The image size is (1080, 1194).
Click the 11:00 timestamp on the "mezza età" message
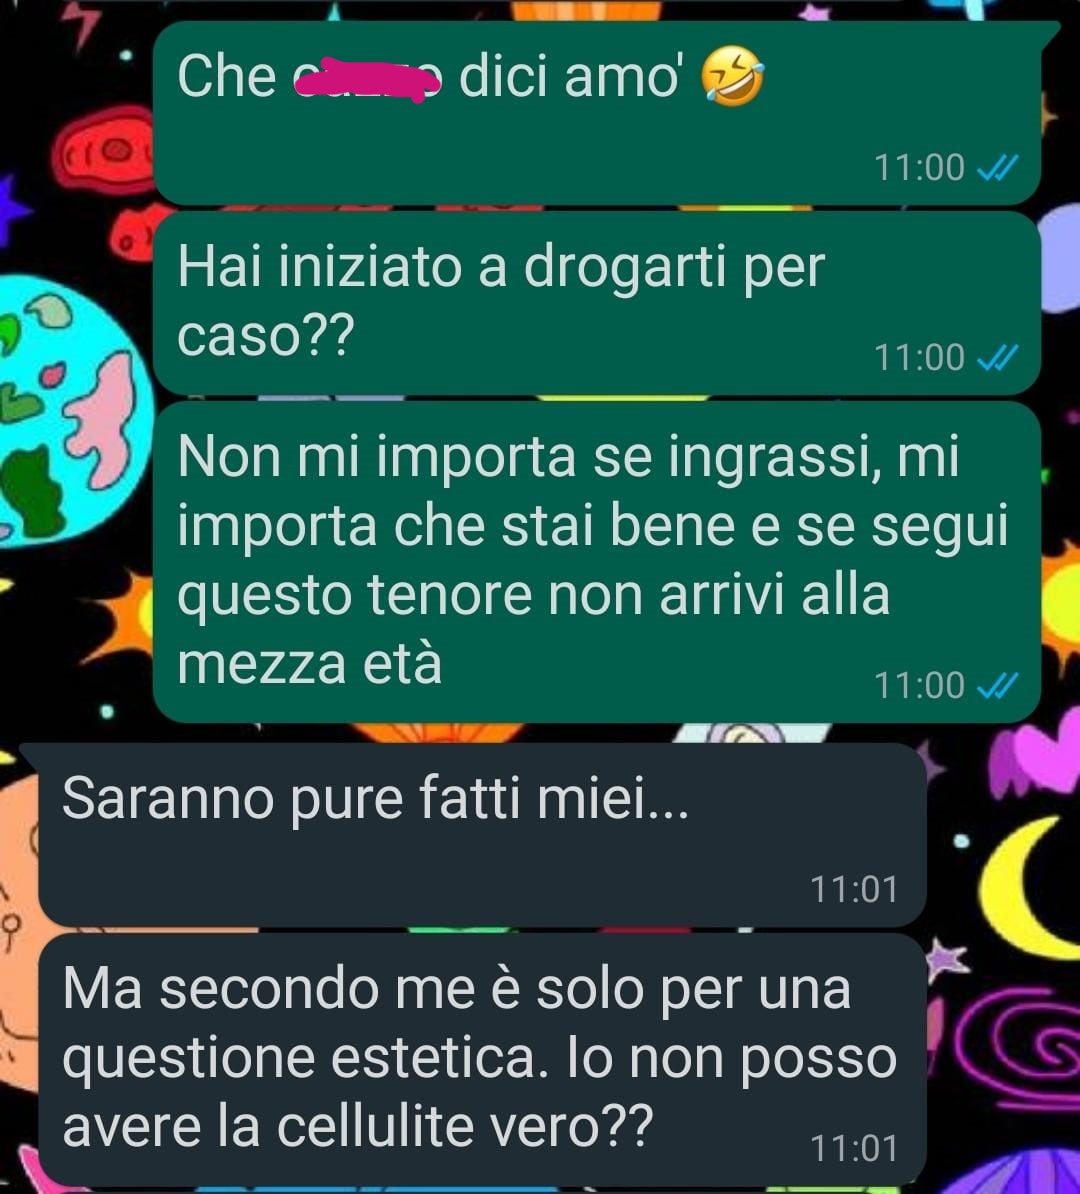coord(919,686)
